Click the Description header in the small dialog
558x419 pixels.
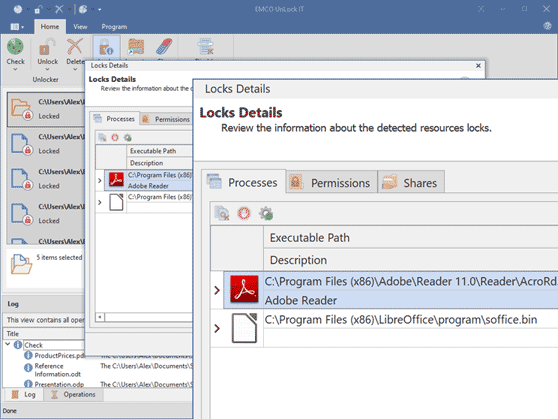coord(159,163)
